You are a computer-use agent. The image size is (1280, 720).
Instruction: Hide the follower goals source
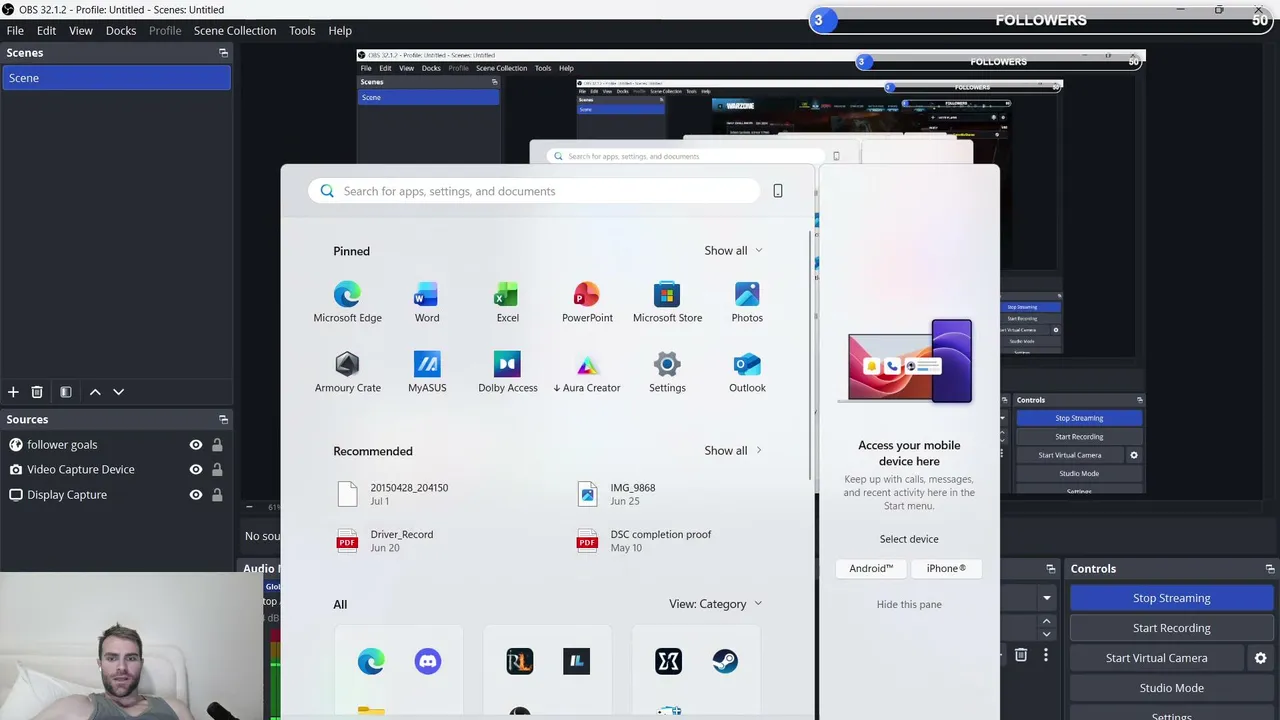coord(196,445)
